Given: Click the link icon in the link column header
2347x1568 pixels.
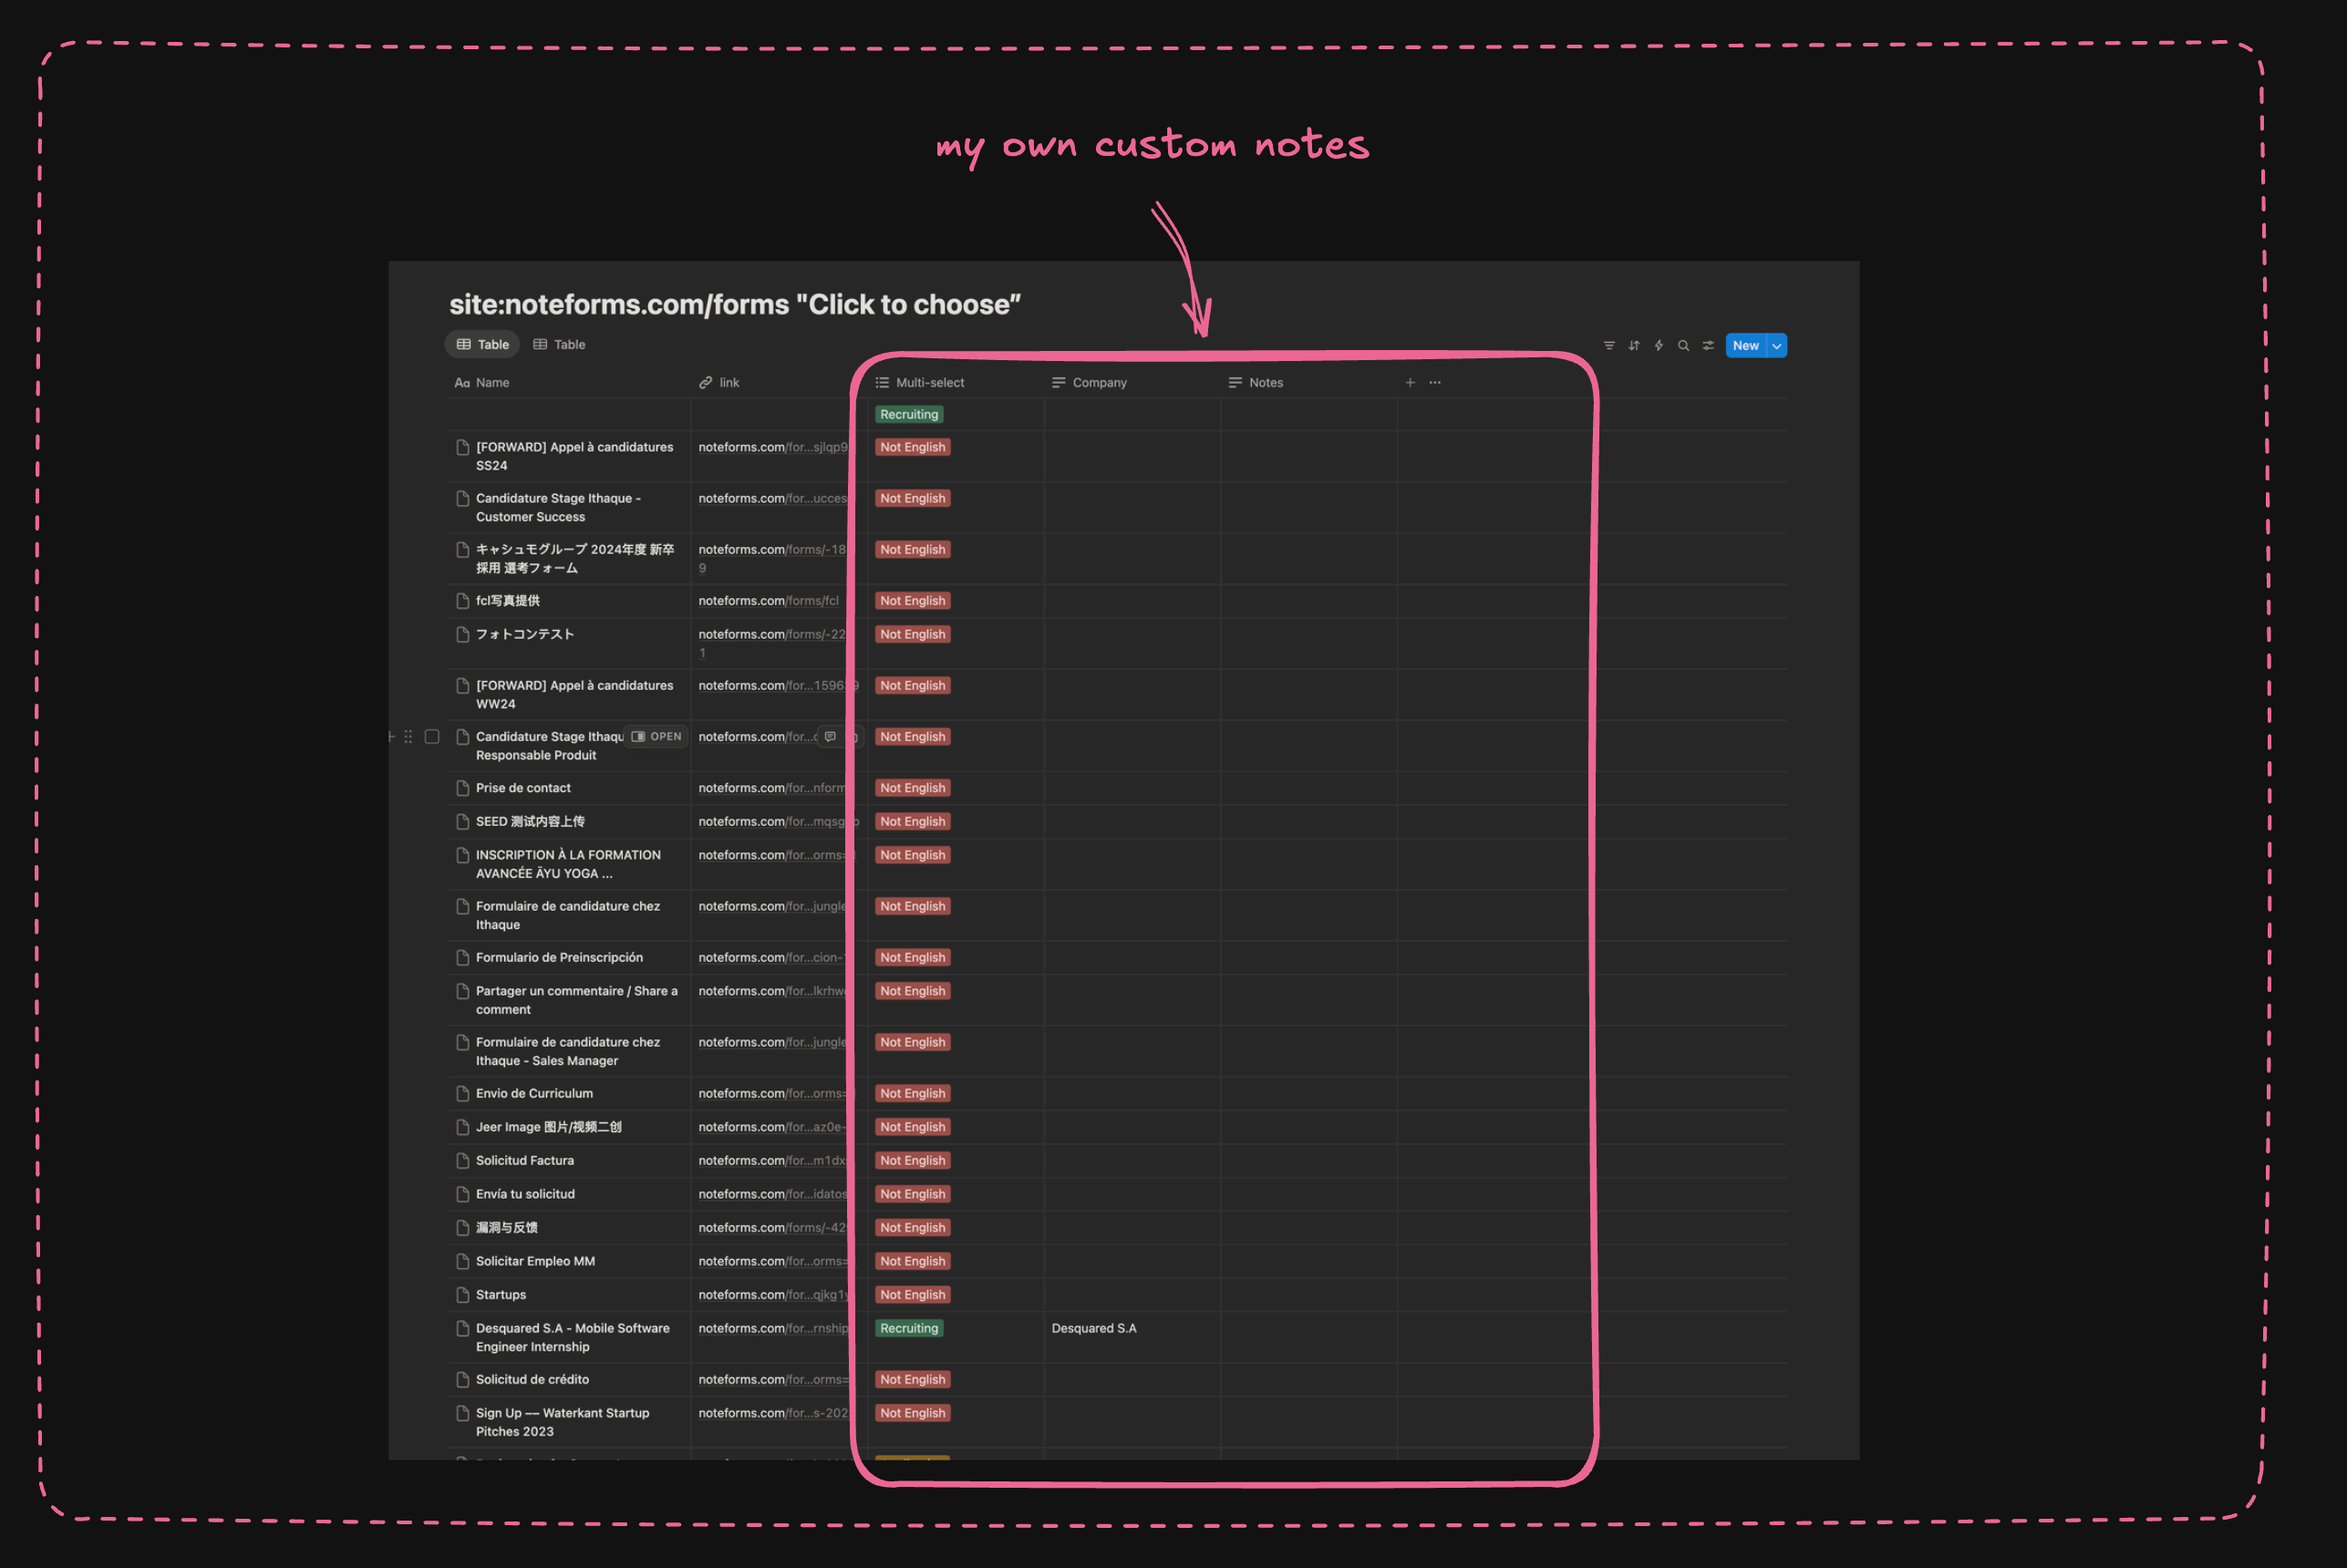Looking at the screenshot, I should tap(704, 382).
